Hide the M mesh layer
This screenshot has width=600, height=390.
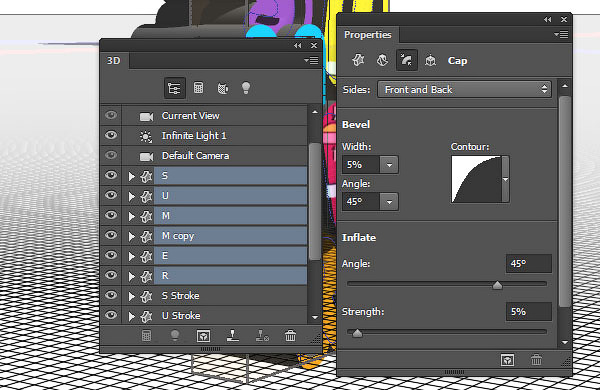111,215
